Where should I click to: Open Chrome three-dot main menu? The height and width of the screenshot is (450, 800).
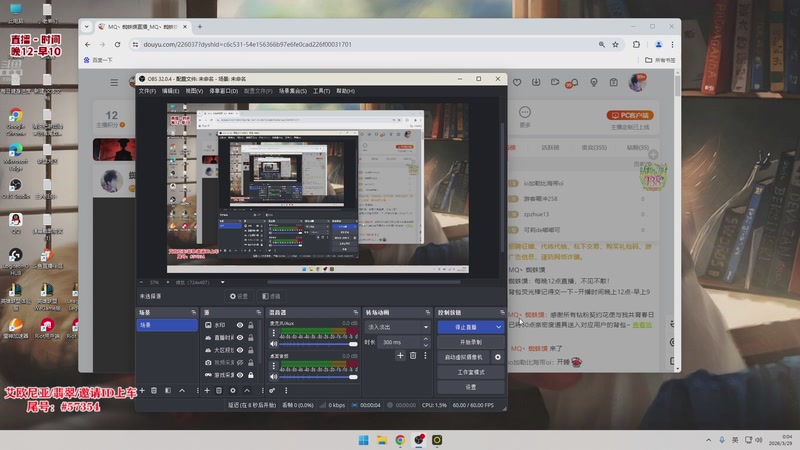pyautogui.click(x=672, y=44)
